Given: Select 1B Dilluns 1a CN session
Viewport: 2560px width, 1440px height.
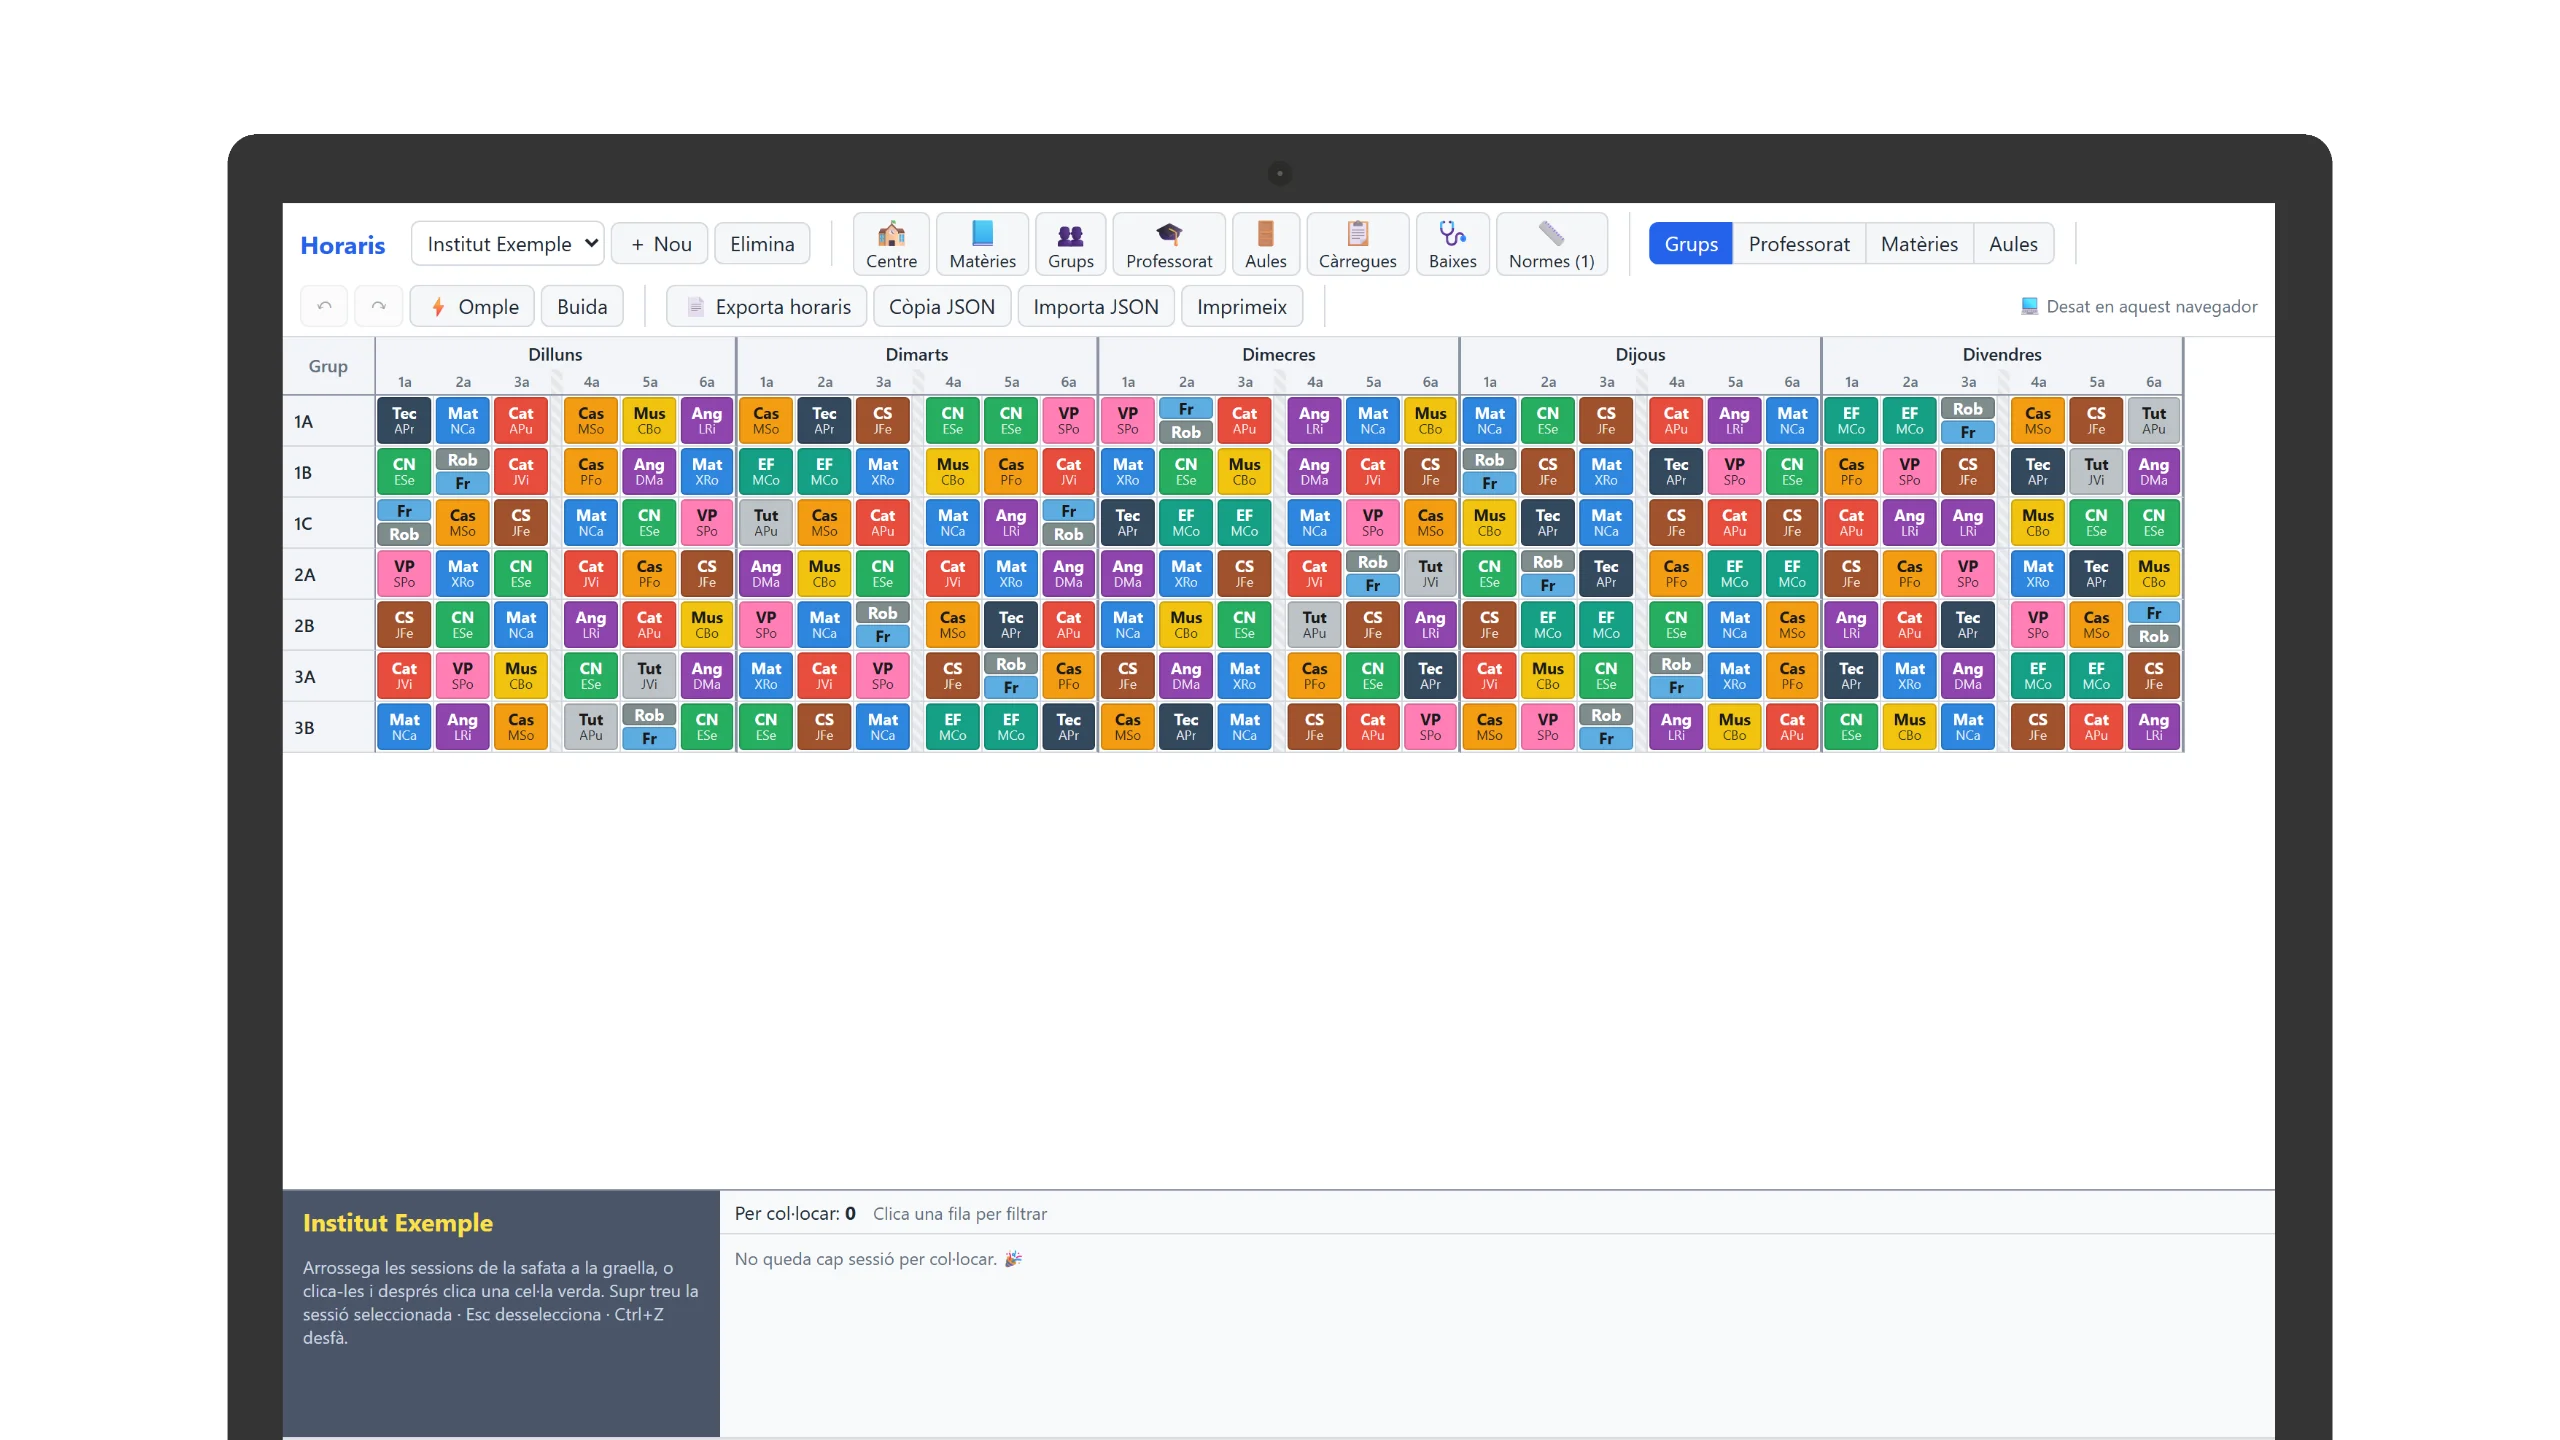Looking at the screenshot, I should (x=404, y=472).
